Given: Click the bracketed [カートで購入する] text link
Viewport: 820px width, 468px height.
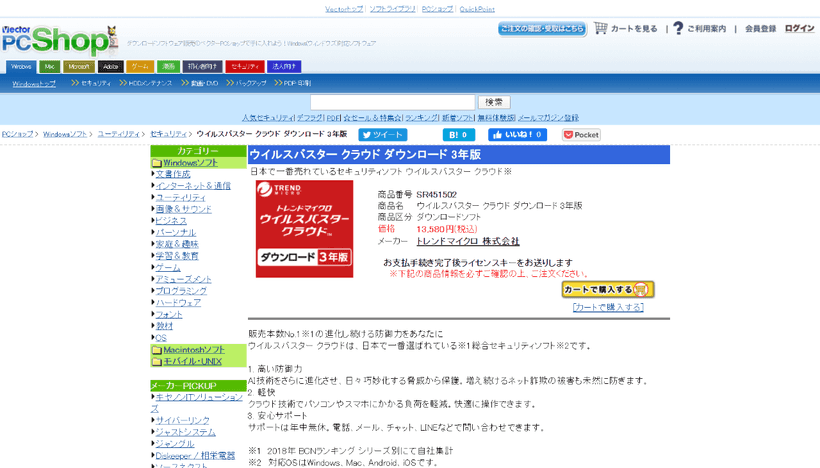Looking at the screenshot, I should coord(608,307).
